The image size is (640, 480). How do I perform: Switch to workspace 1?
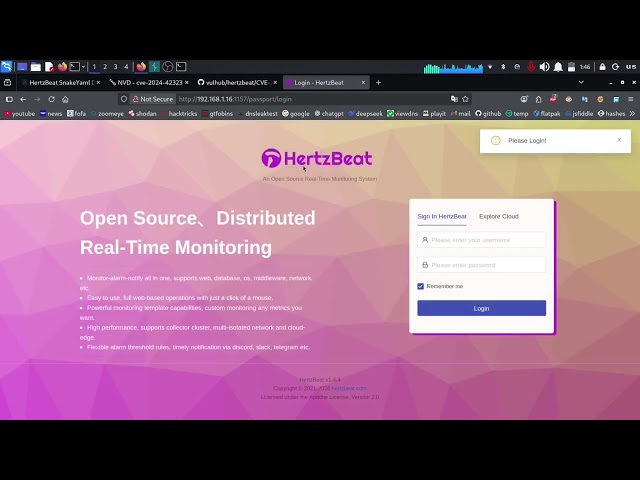94,67
